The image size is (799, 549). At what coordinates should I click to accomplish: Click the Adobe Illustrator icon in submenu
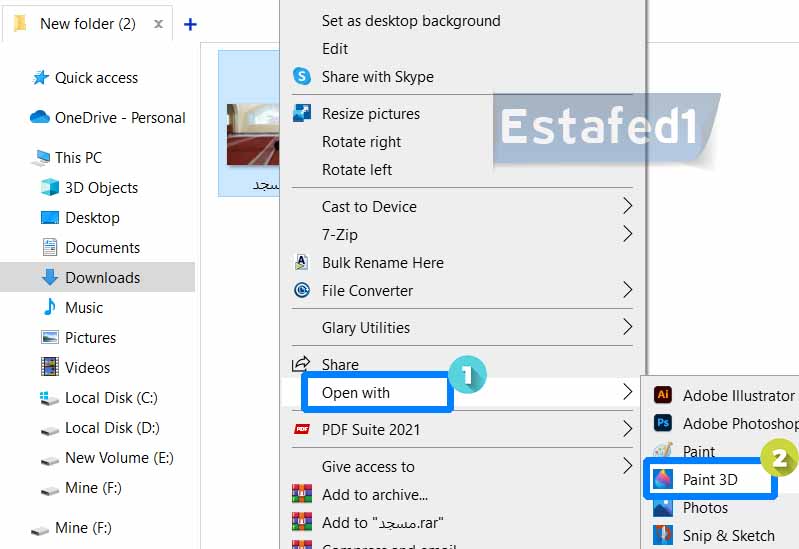pos(663,395)
